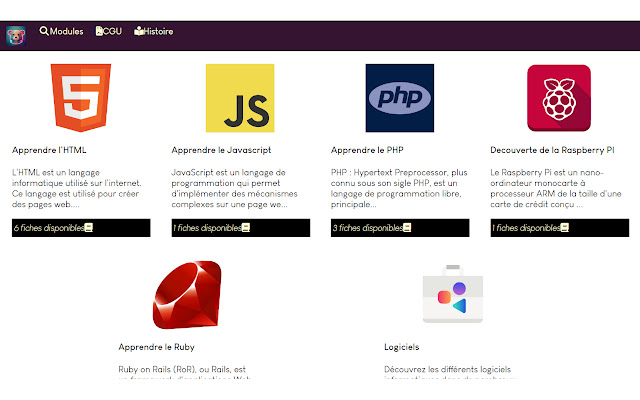The height and width of the screenshot is (400, 640).
Task: Click the yellow JS logo image
Action: 240,98
